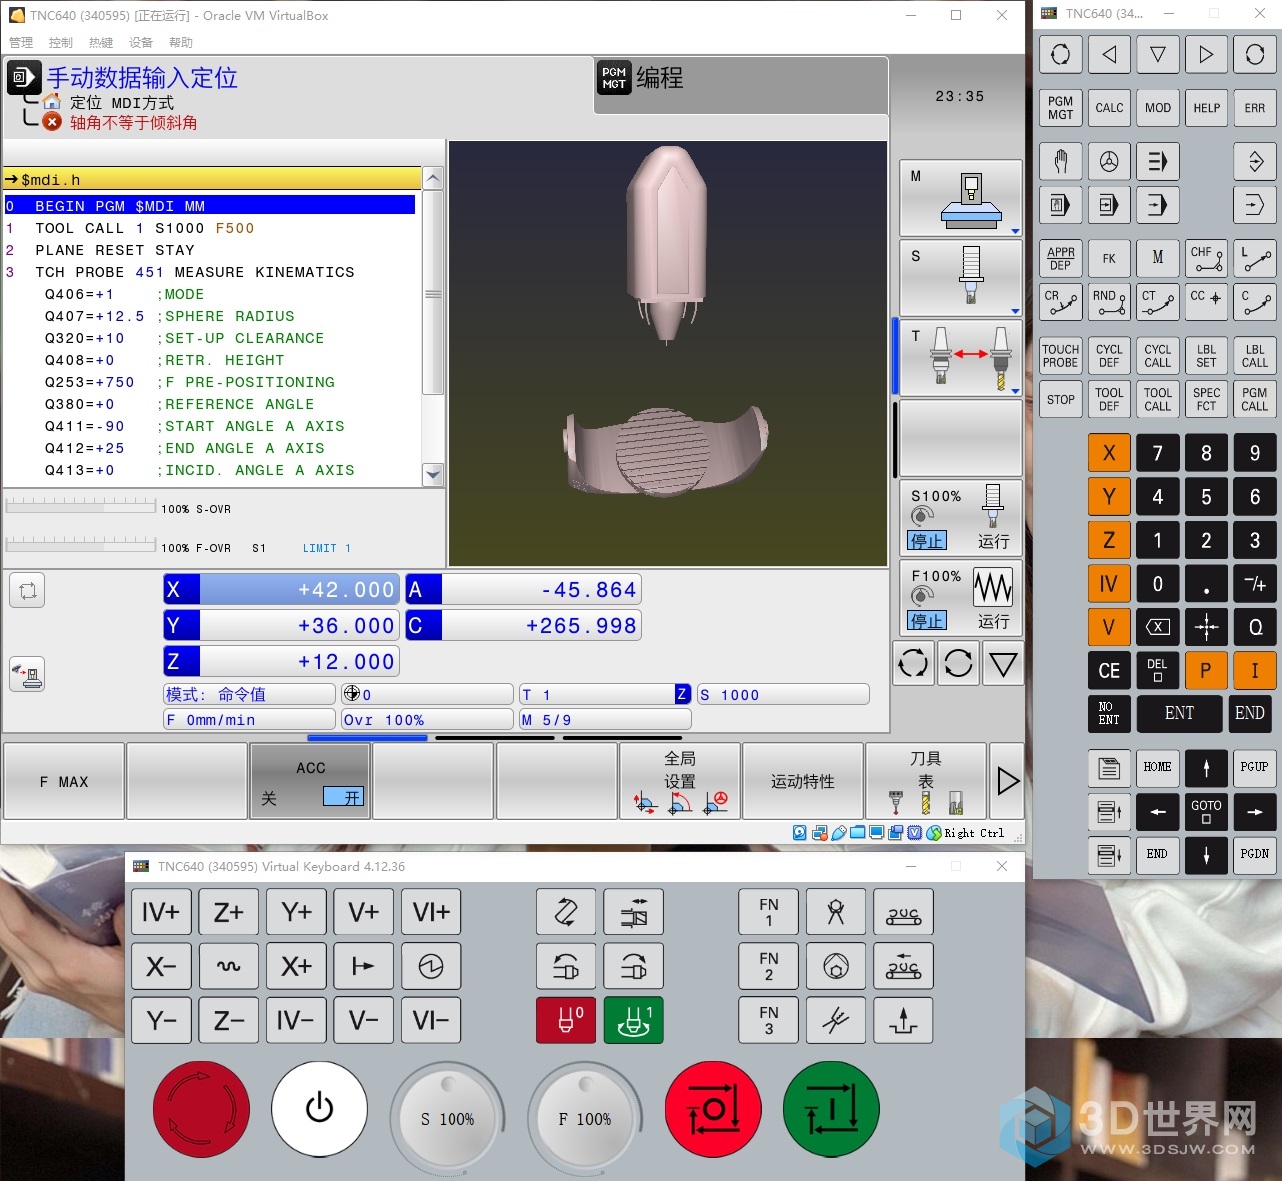This screenshot has width=1282, height=1181.
Task: Expand the T tool change tab dropdown
Action: coord(1015,391)
